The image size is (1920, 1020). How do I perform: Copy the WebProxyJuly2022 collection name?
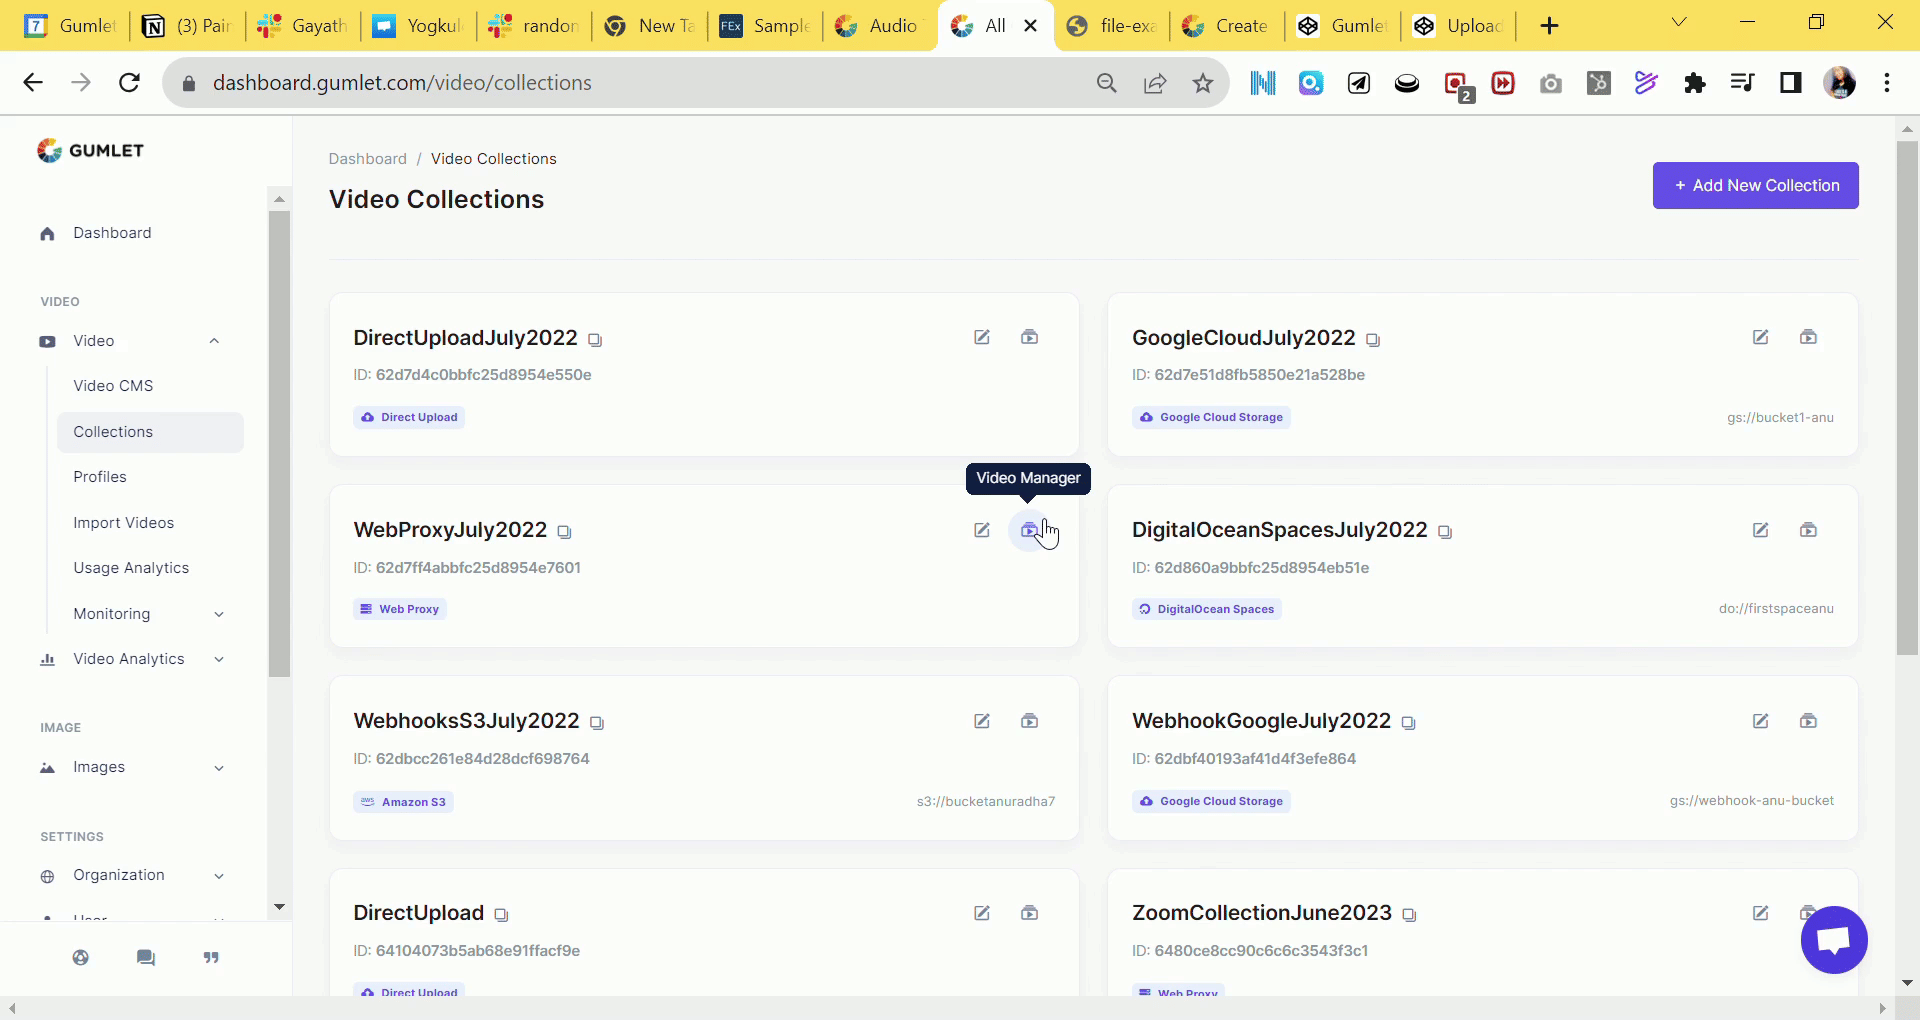tap(564, 532)
